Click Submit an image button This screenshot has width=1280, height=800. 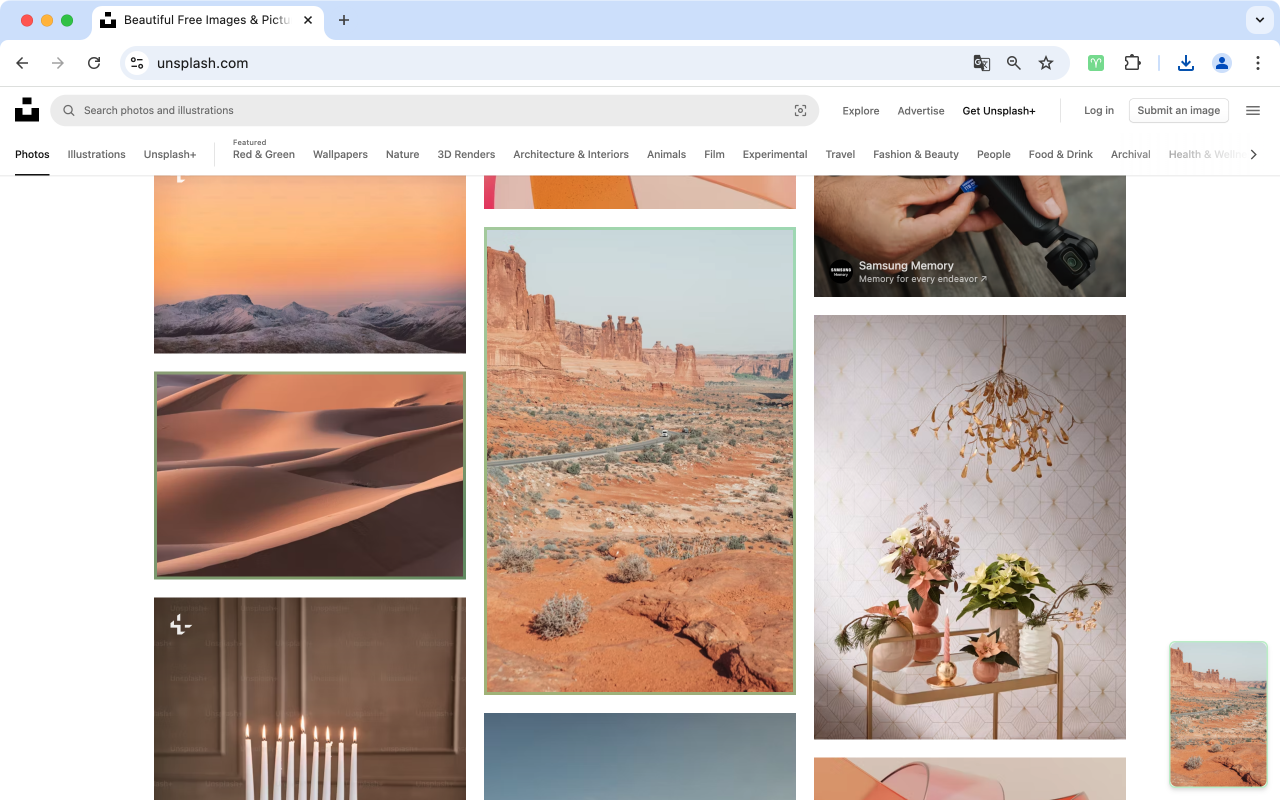pos(1179,111)
